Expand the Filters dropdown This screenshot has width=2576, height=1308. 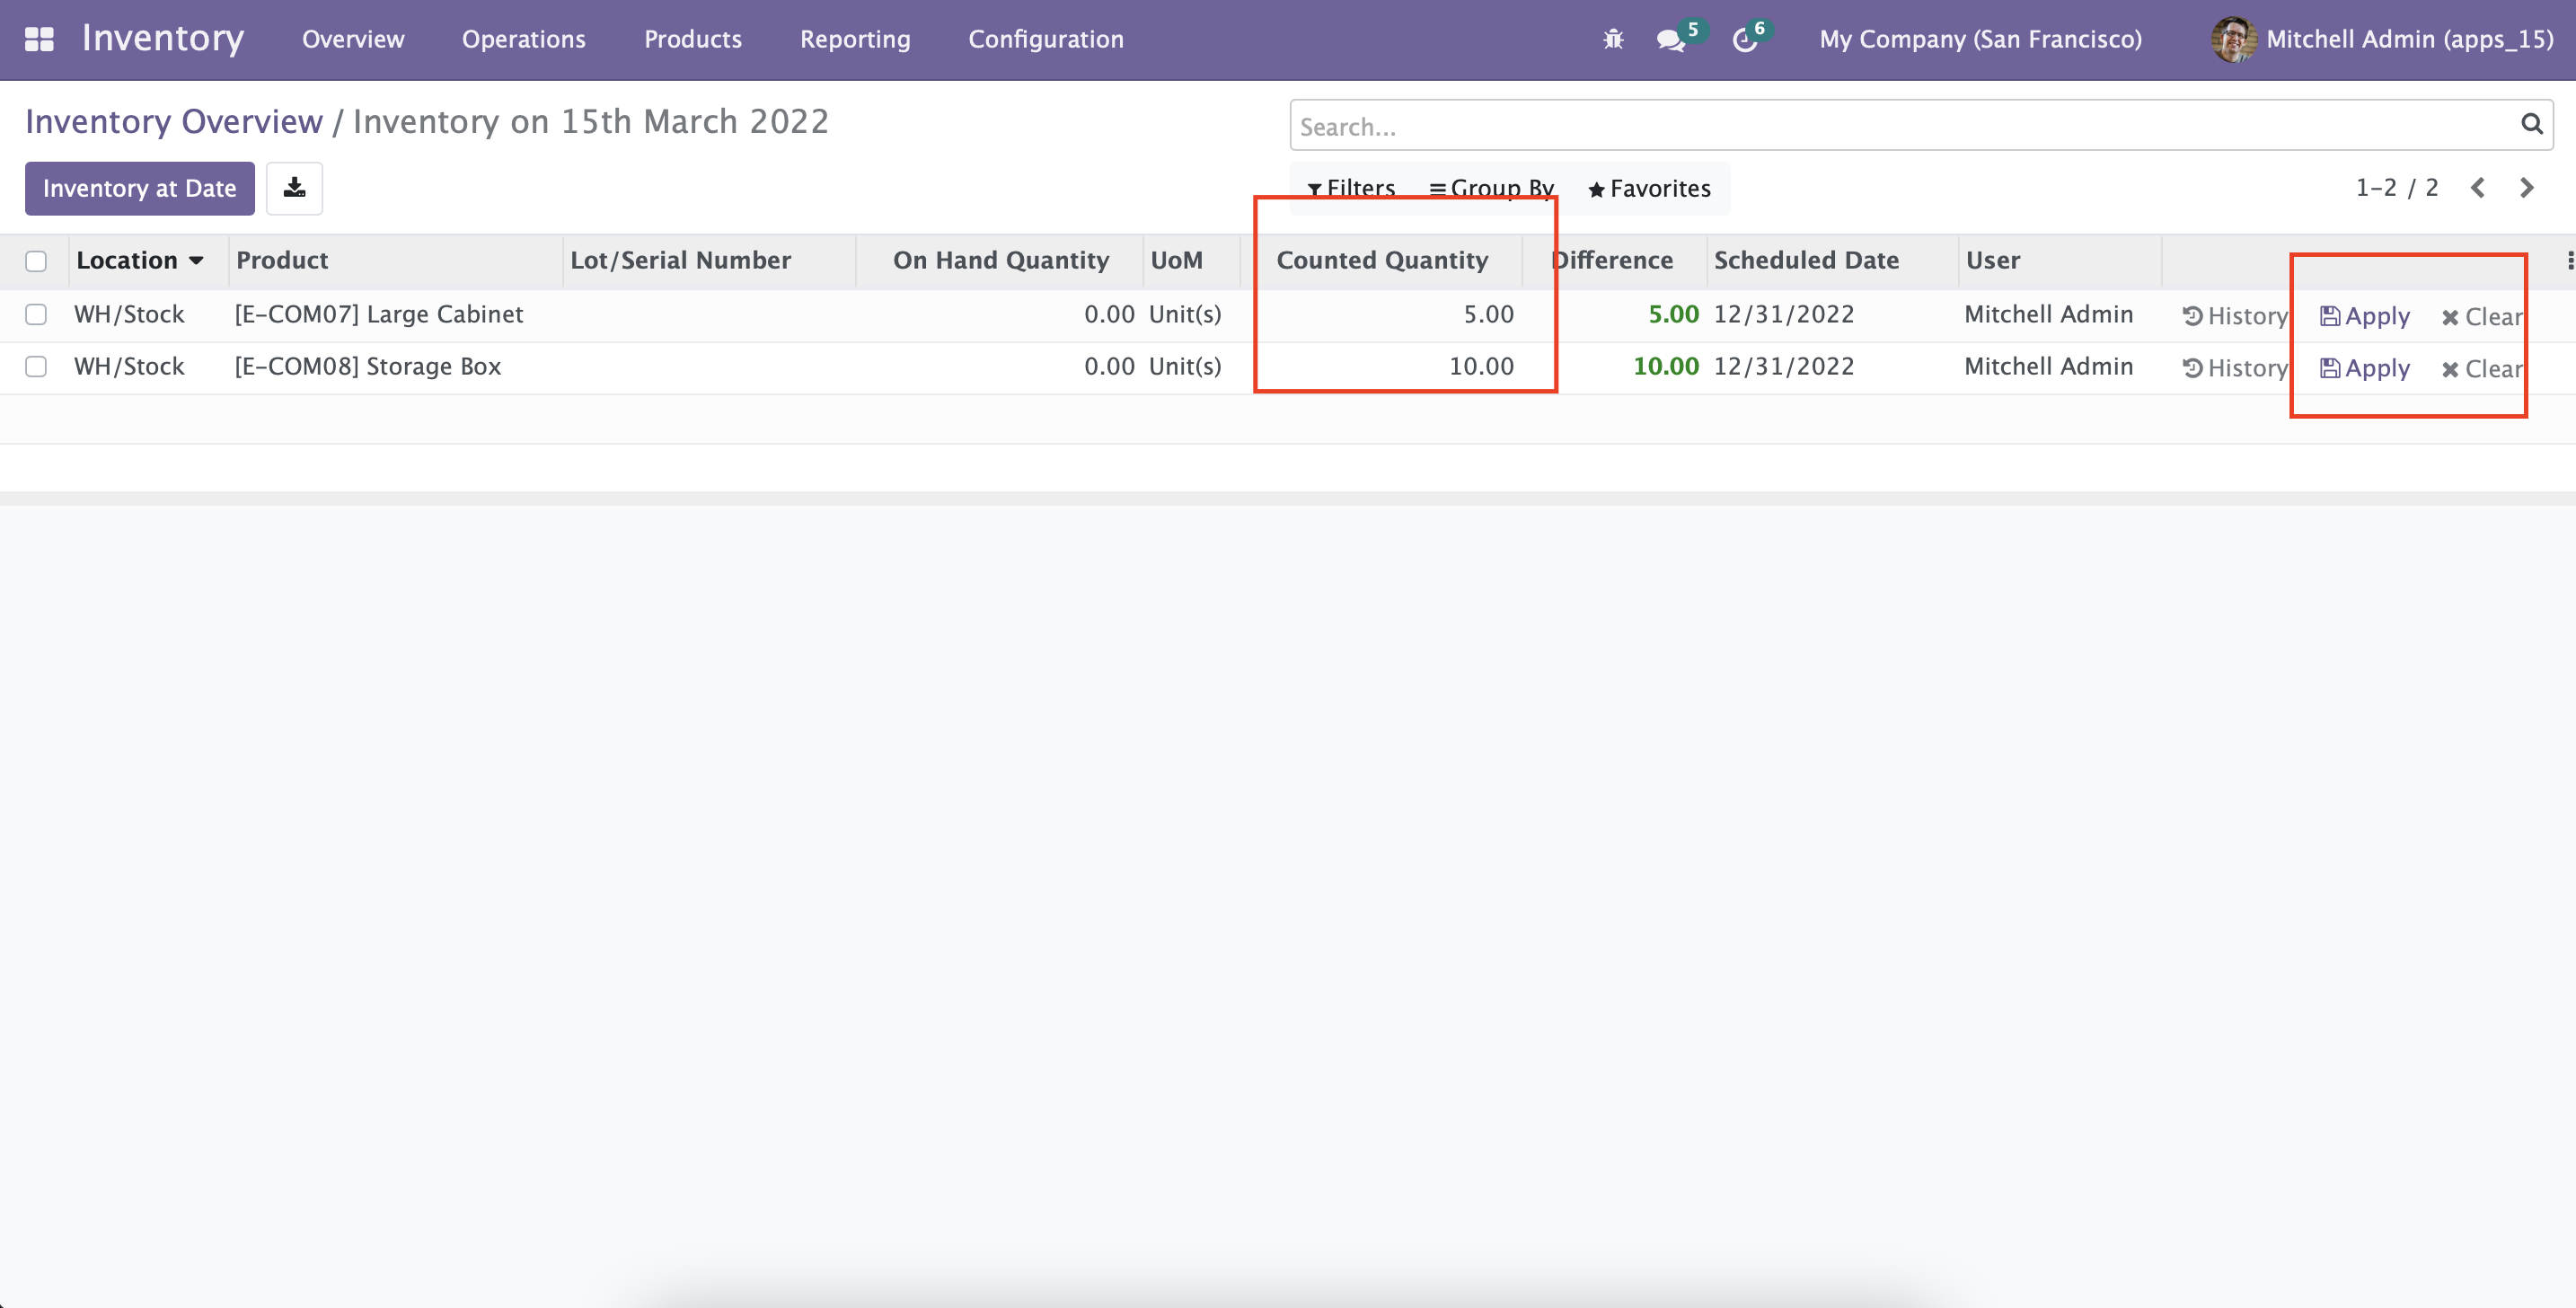click(1351, 188)
